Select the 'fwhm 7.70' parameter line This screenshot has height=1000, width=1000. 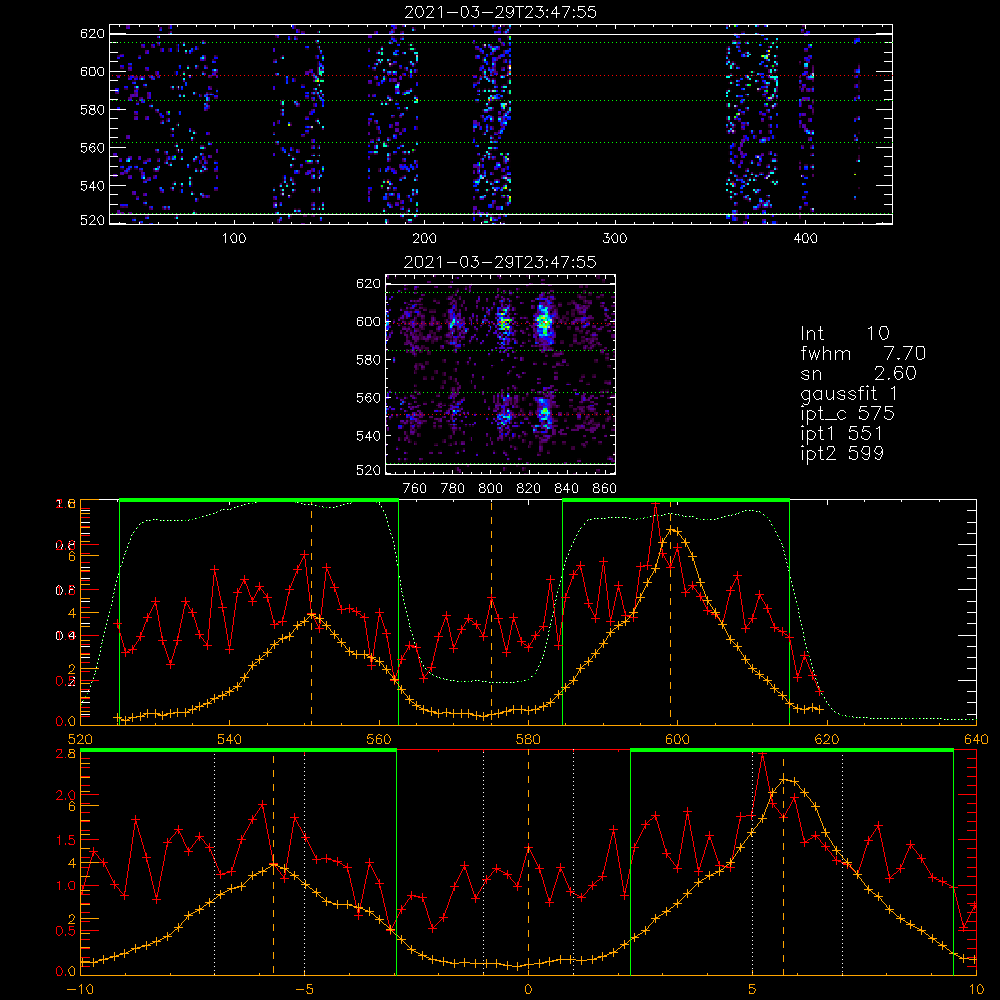[863, 353]
